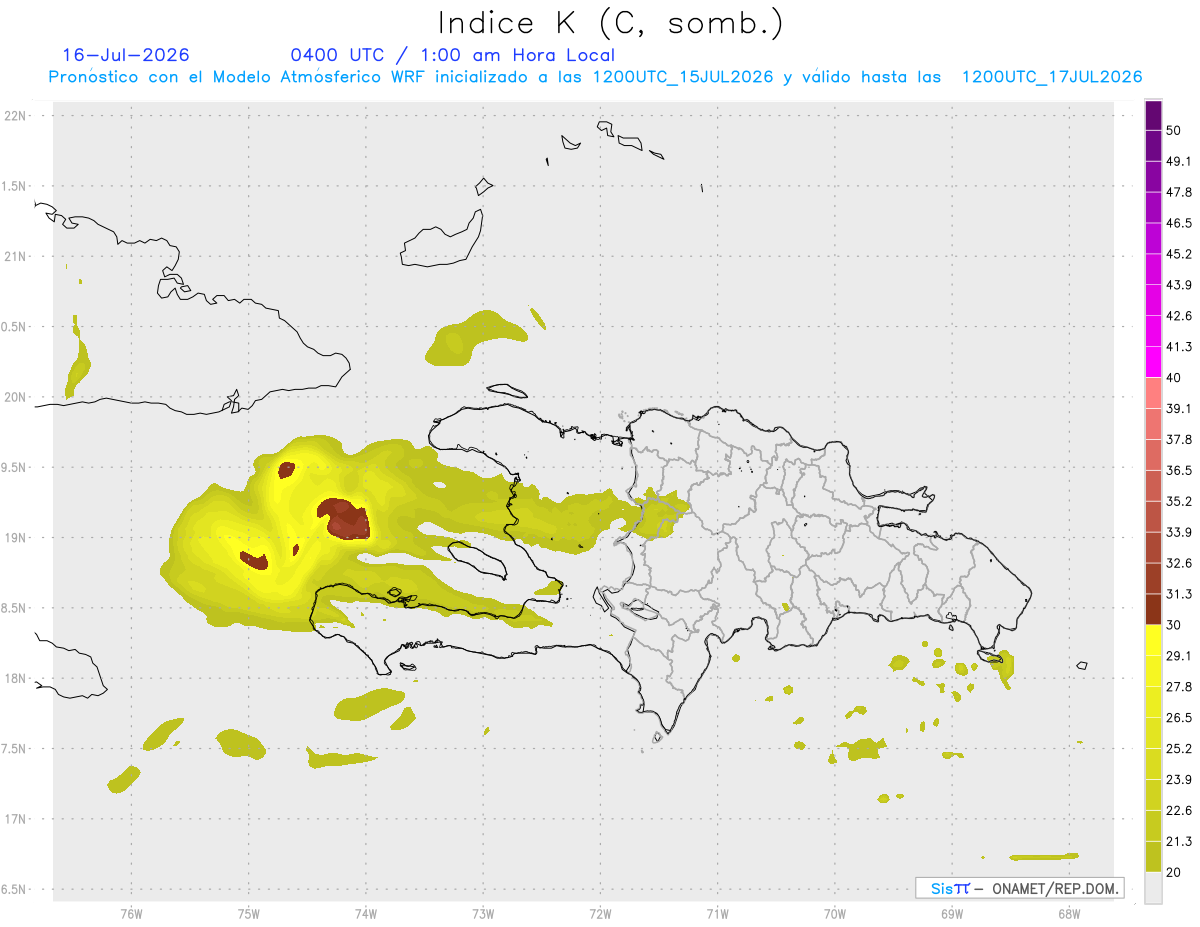
Task: Click the "22.6" value on the color scale
Action: pos(1180,811)
